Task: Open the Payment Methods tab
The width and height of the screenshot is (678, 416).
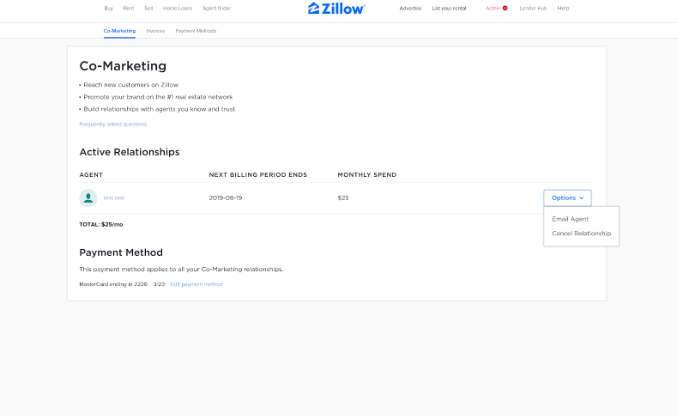Action: 196,31
